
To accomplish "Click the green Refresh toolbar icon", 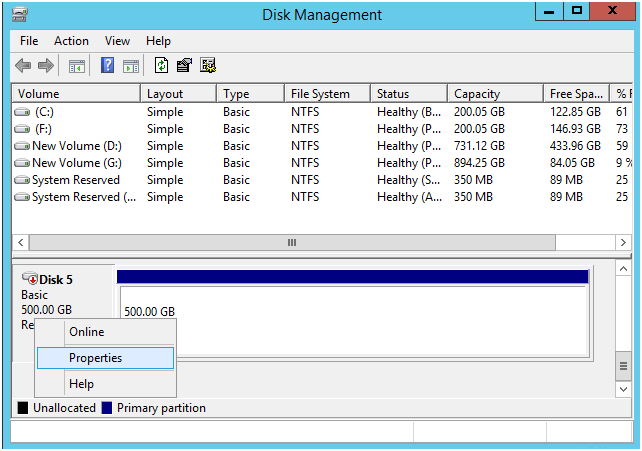I will (161, 65).
